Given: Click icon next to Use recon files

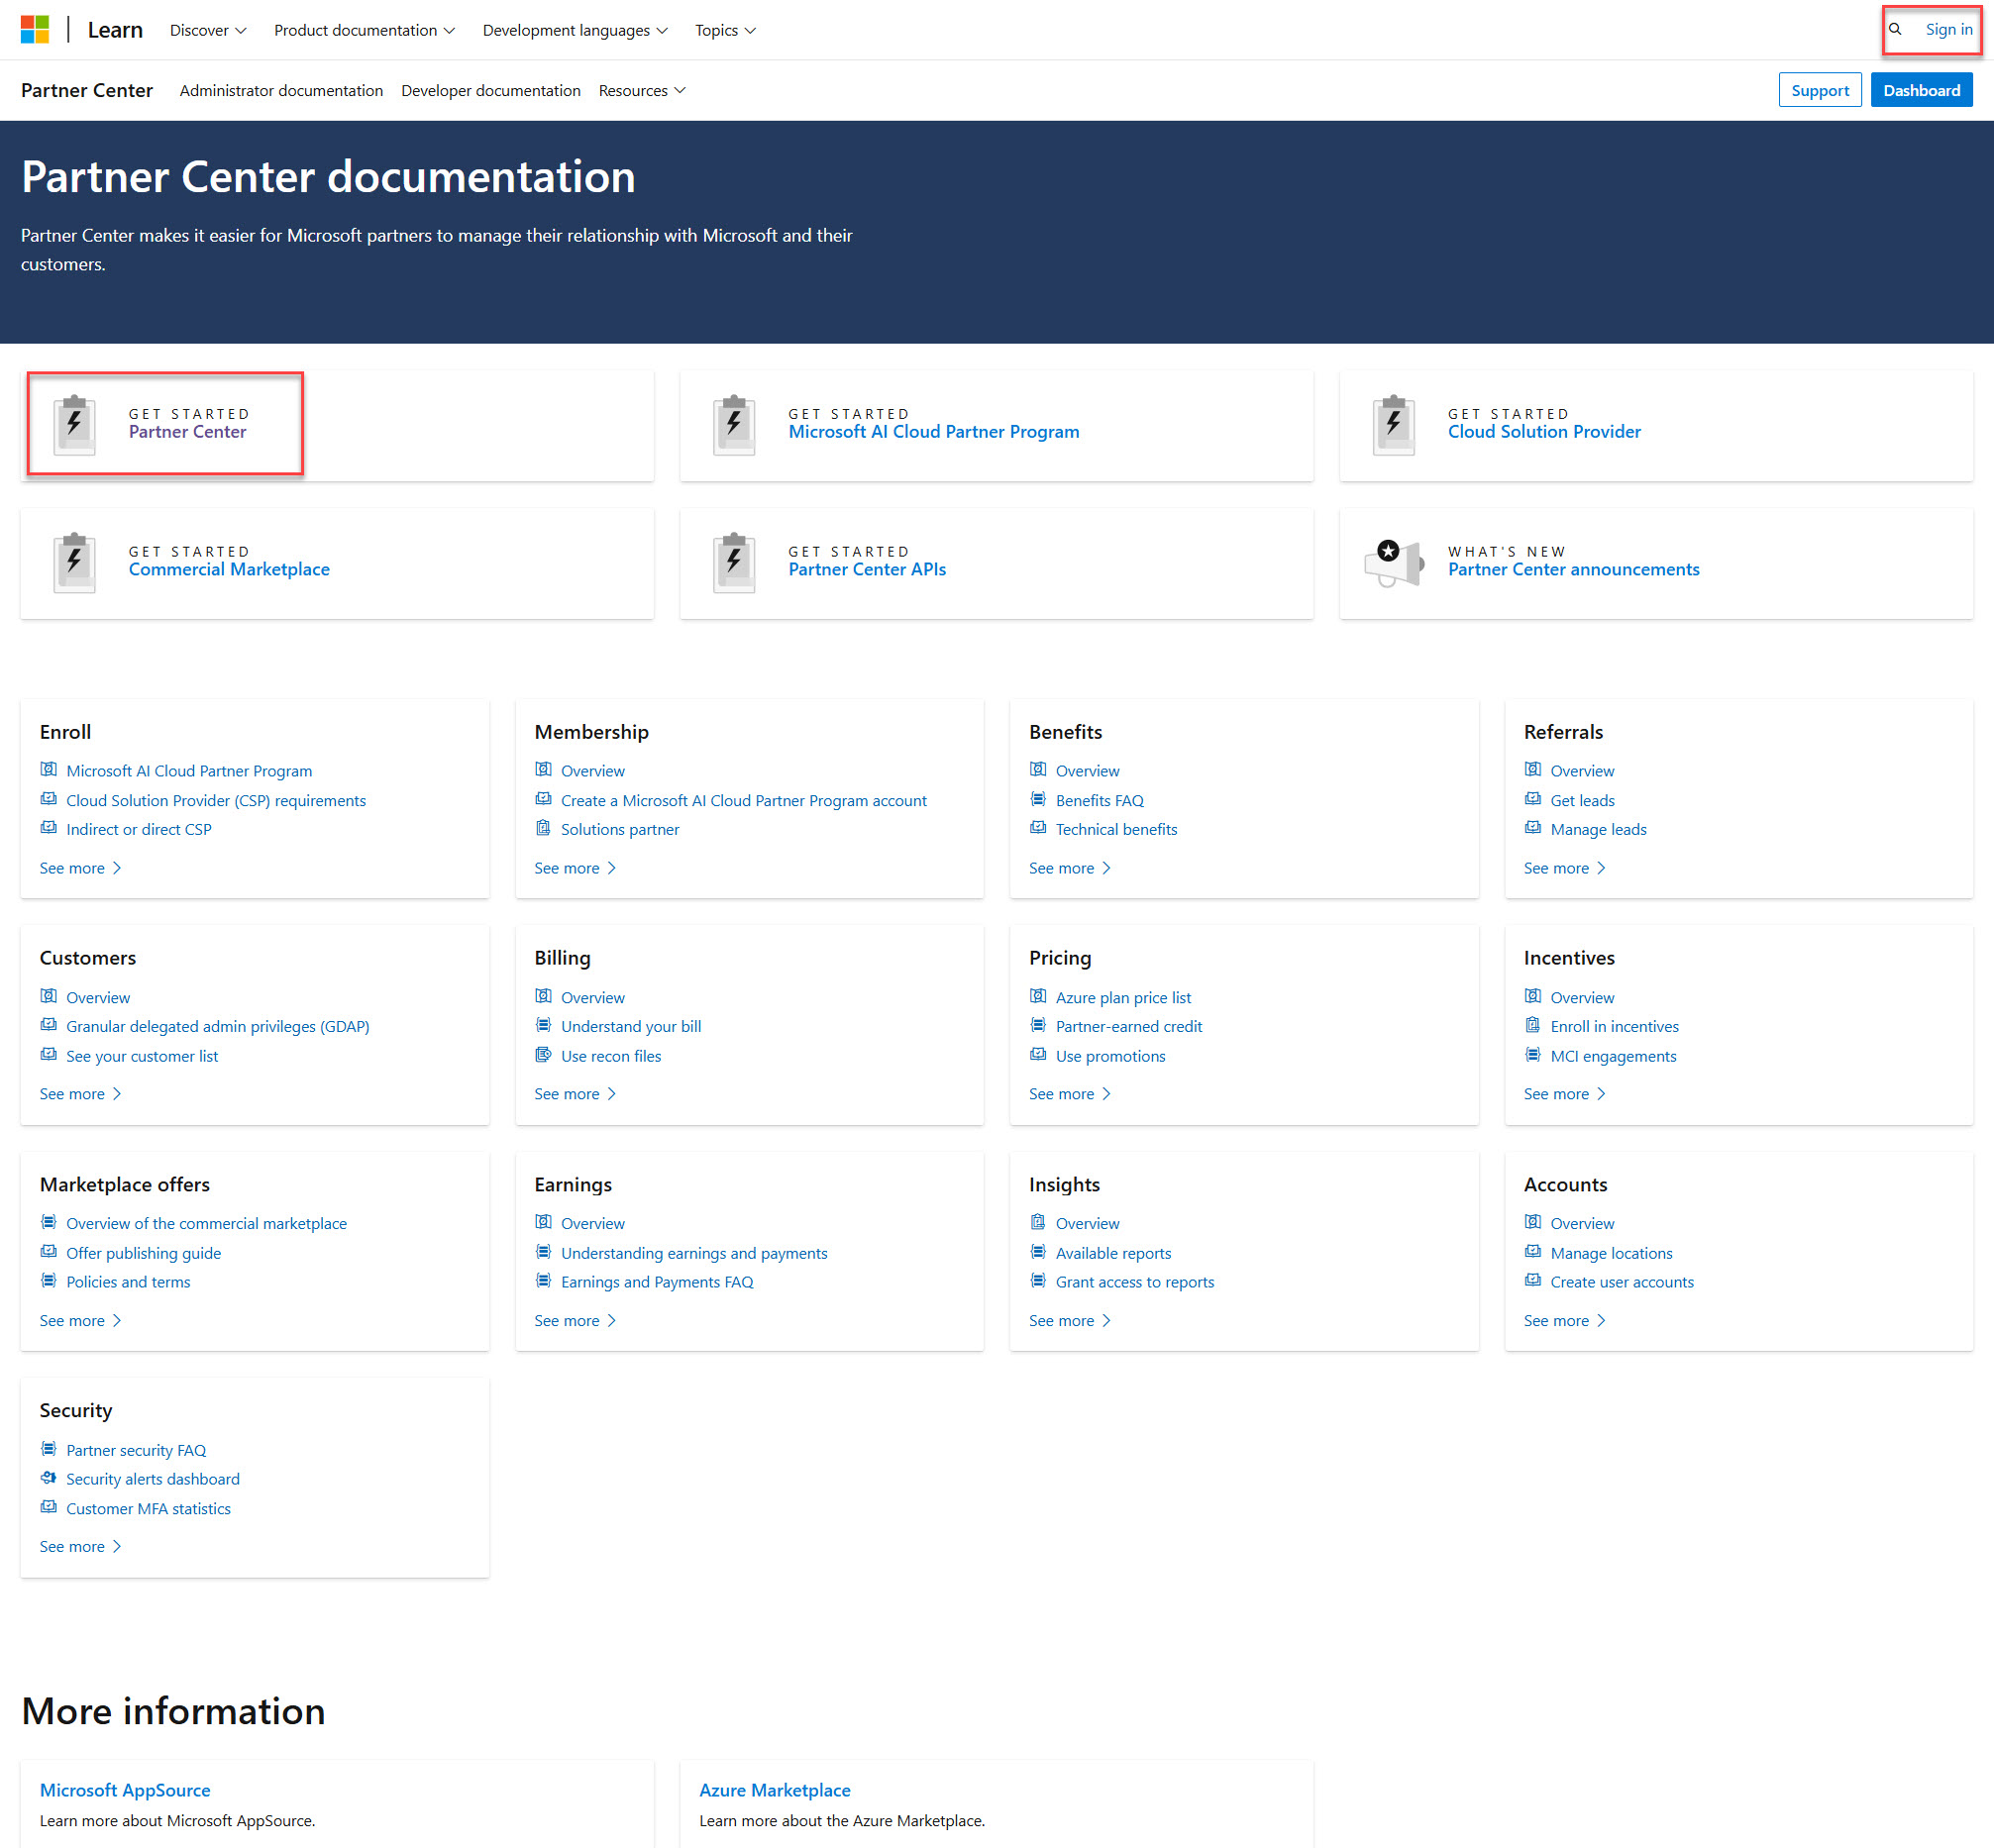Looking at the screenshot, I should 543,1055.
